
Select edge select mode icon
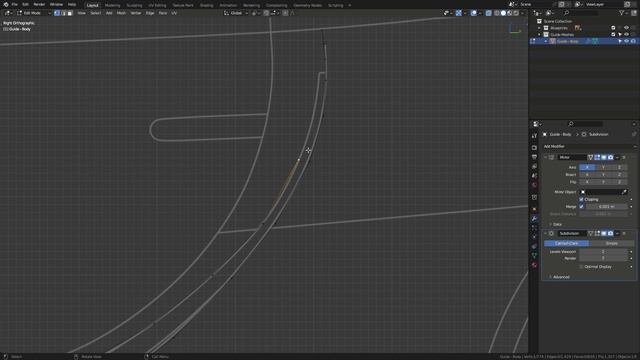click(x=63, y=13)
